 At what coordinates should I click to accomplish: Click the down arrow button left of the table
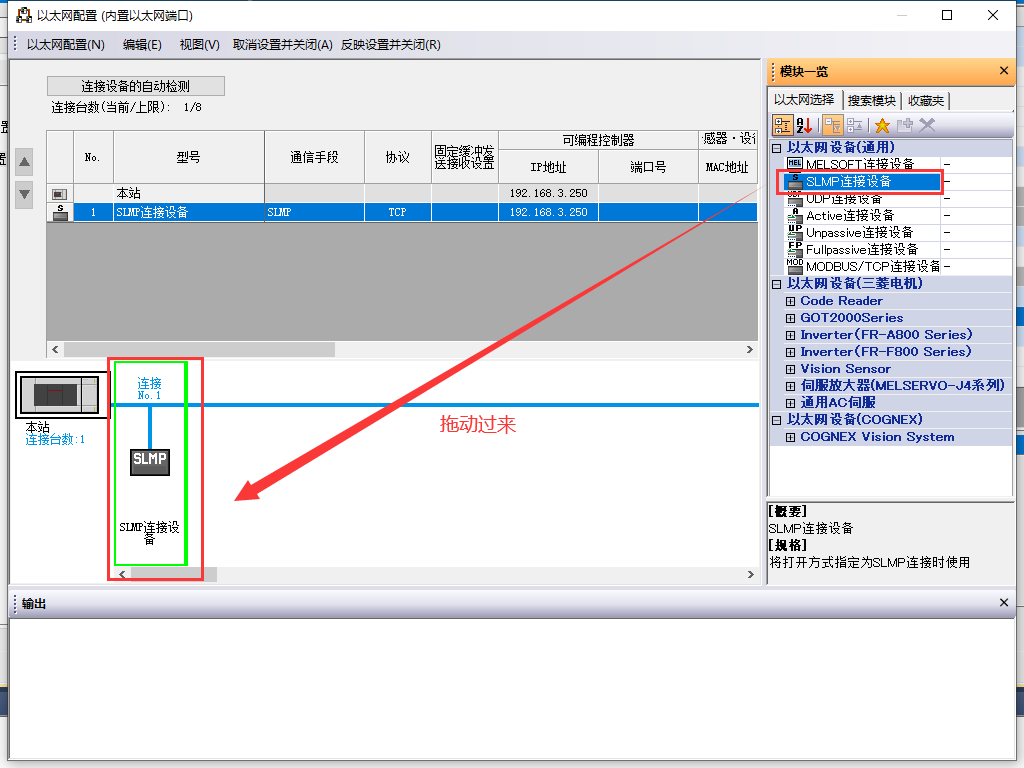coord(24,195)
